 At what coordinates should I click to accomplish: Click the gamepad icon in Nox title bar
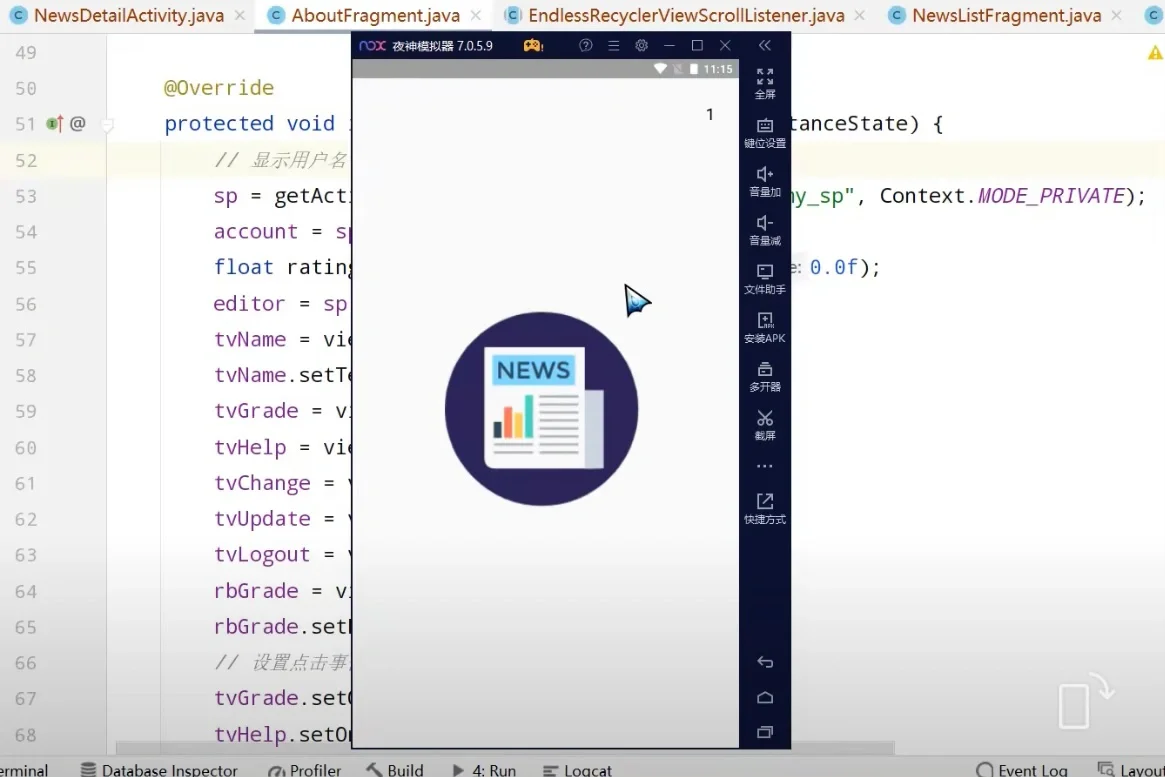point(532,45)
